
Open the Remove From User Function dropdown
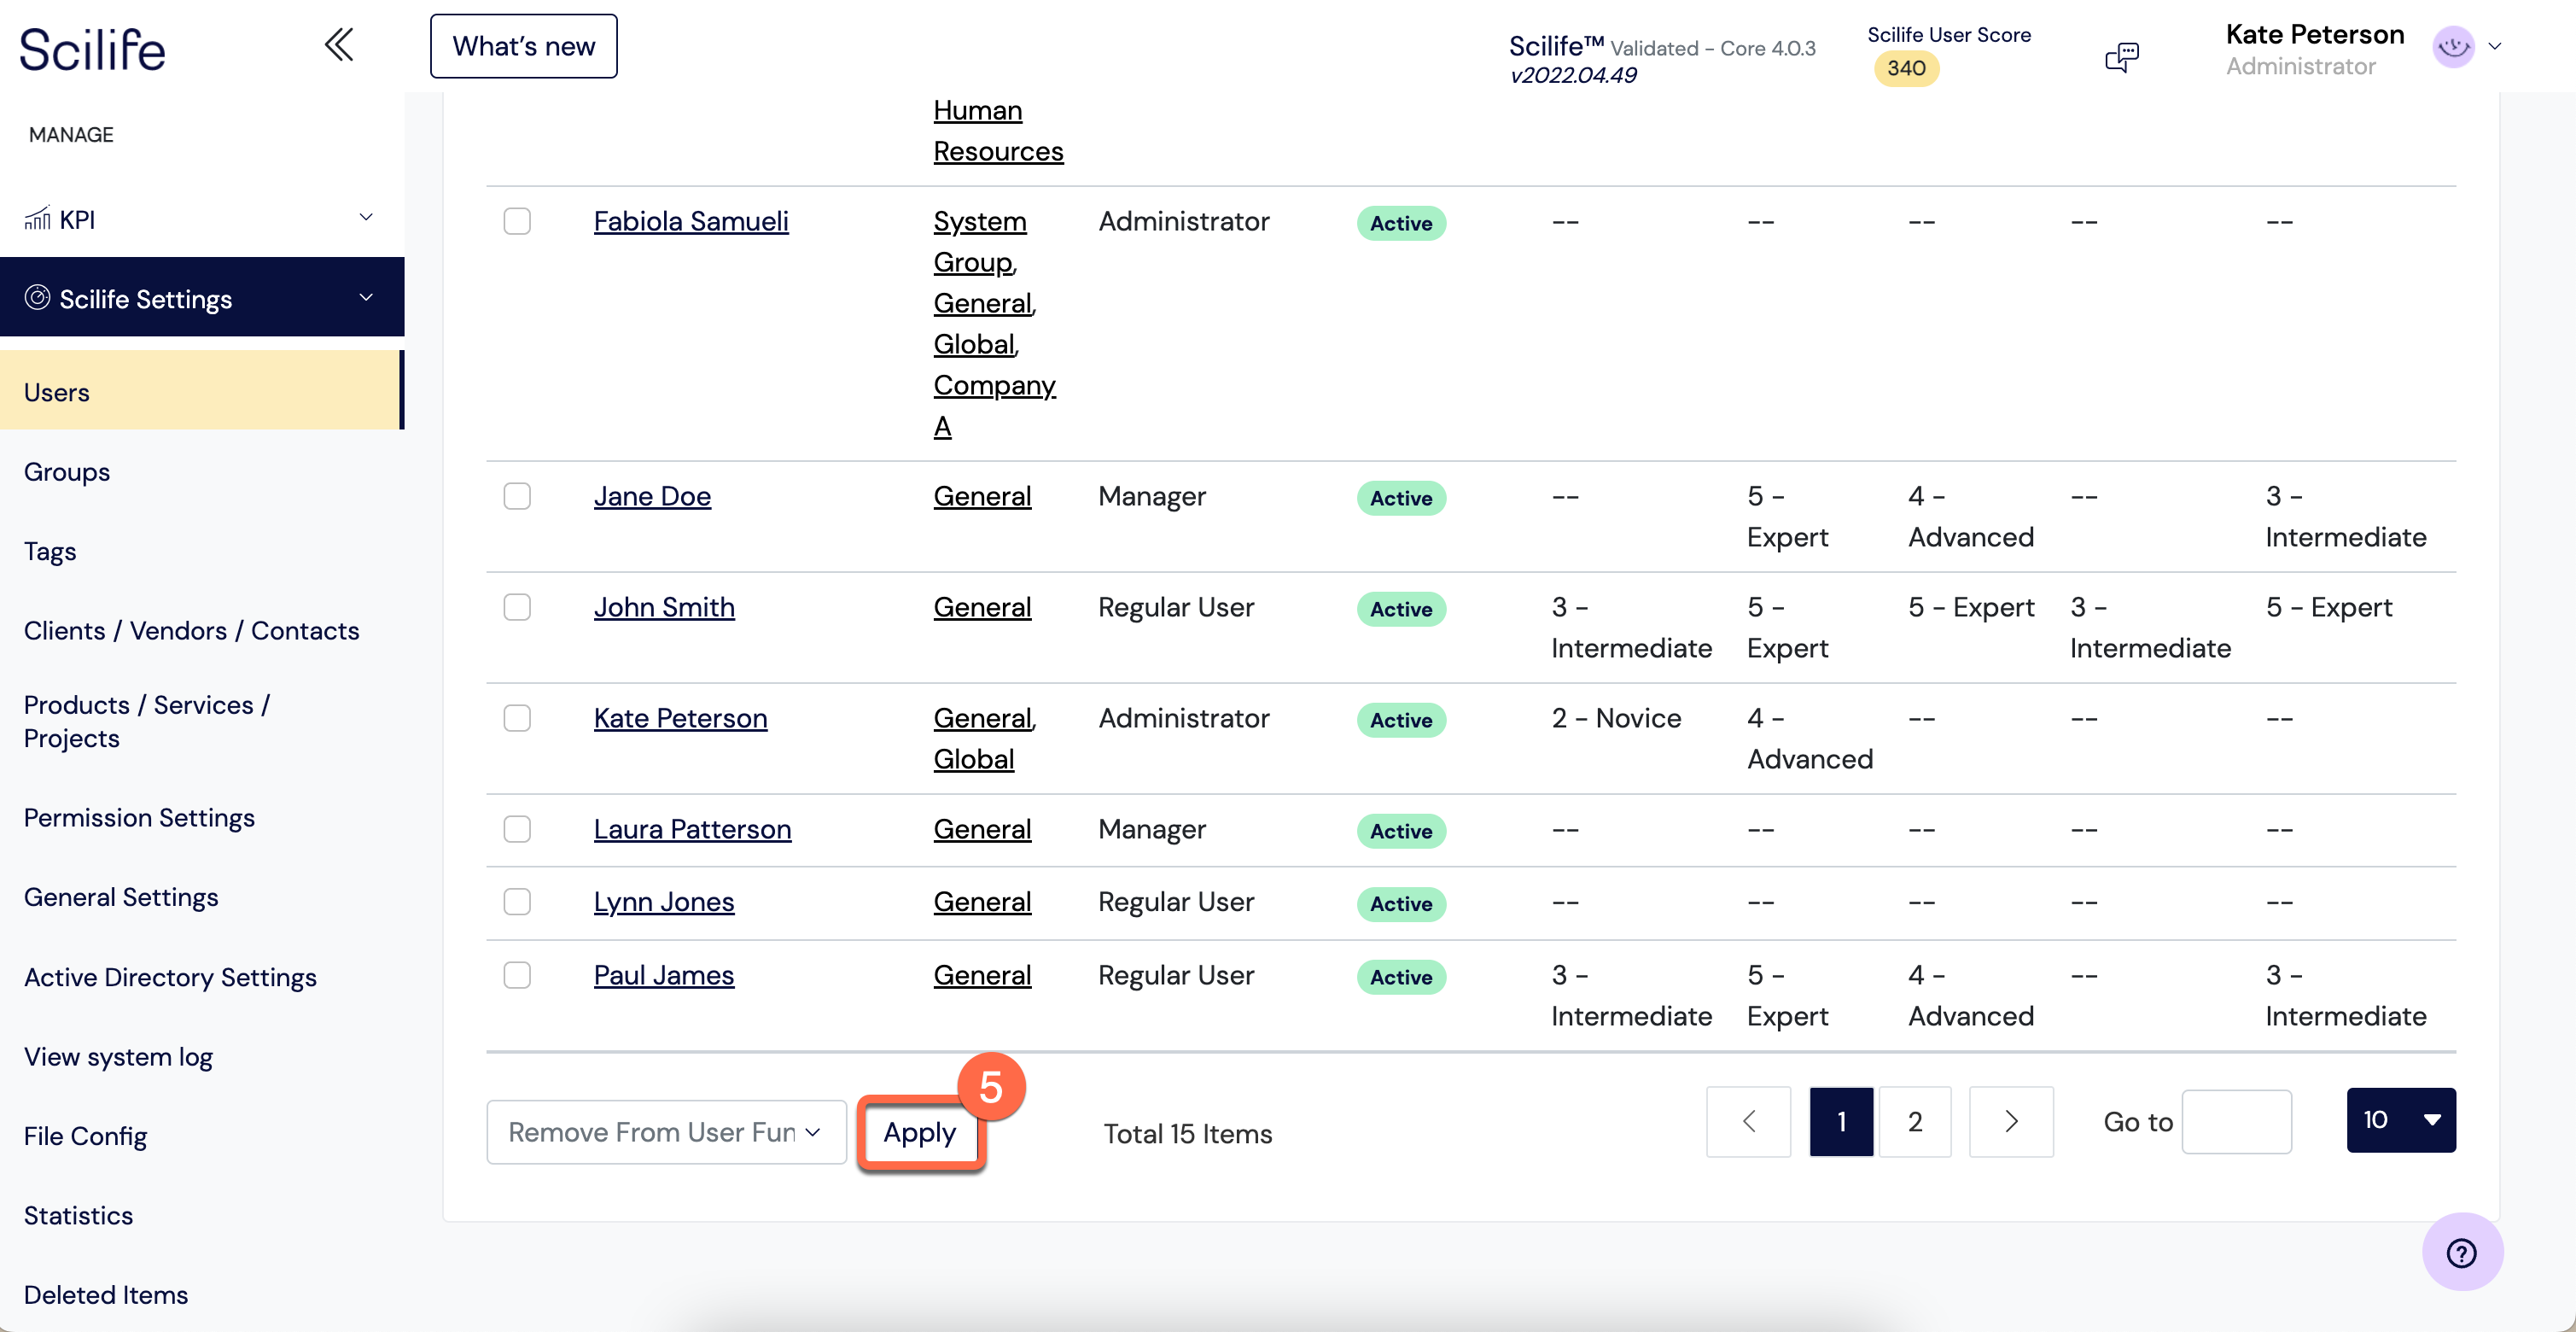[x=666, y=1132]
